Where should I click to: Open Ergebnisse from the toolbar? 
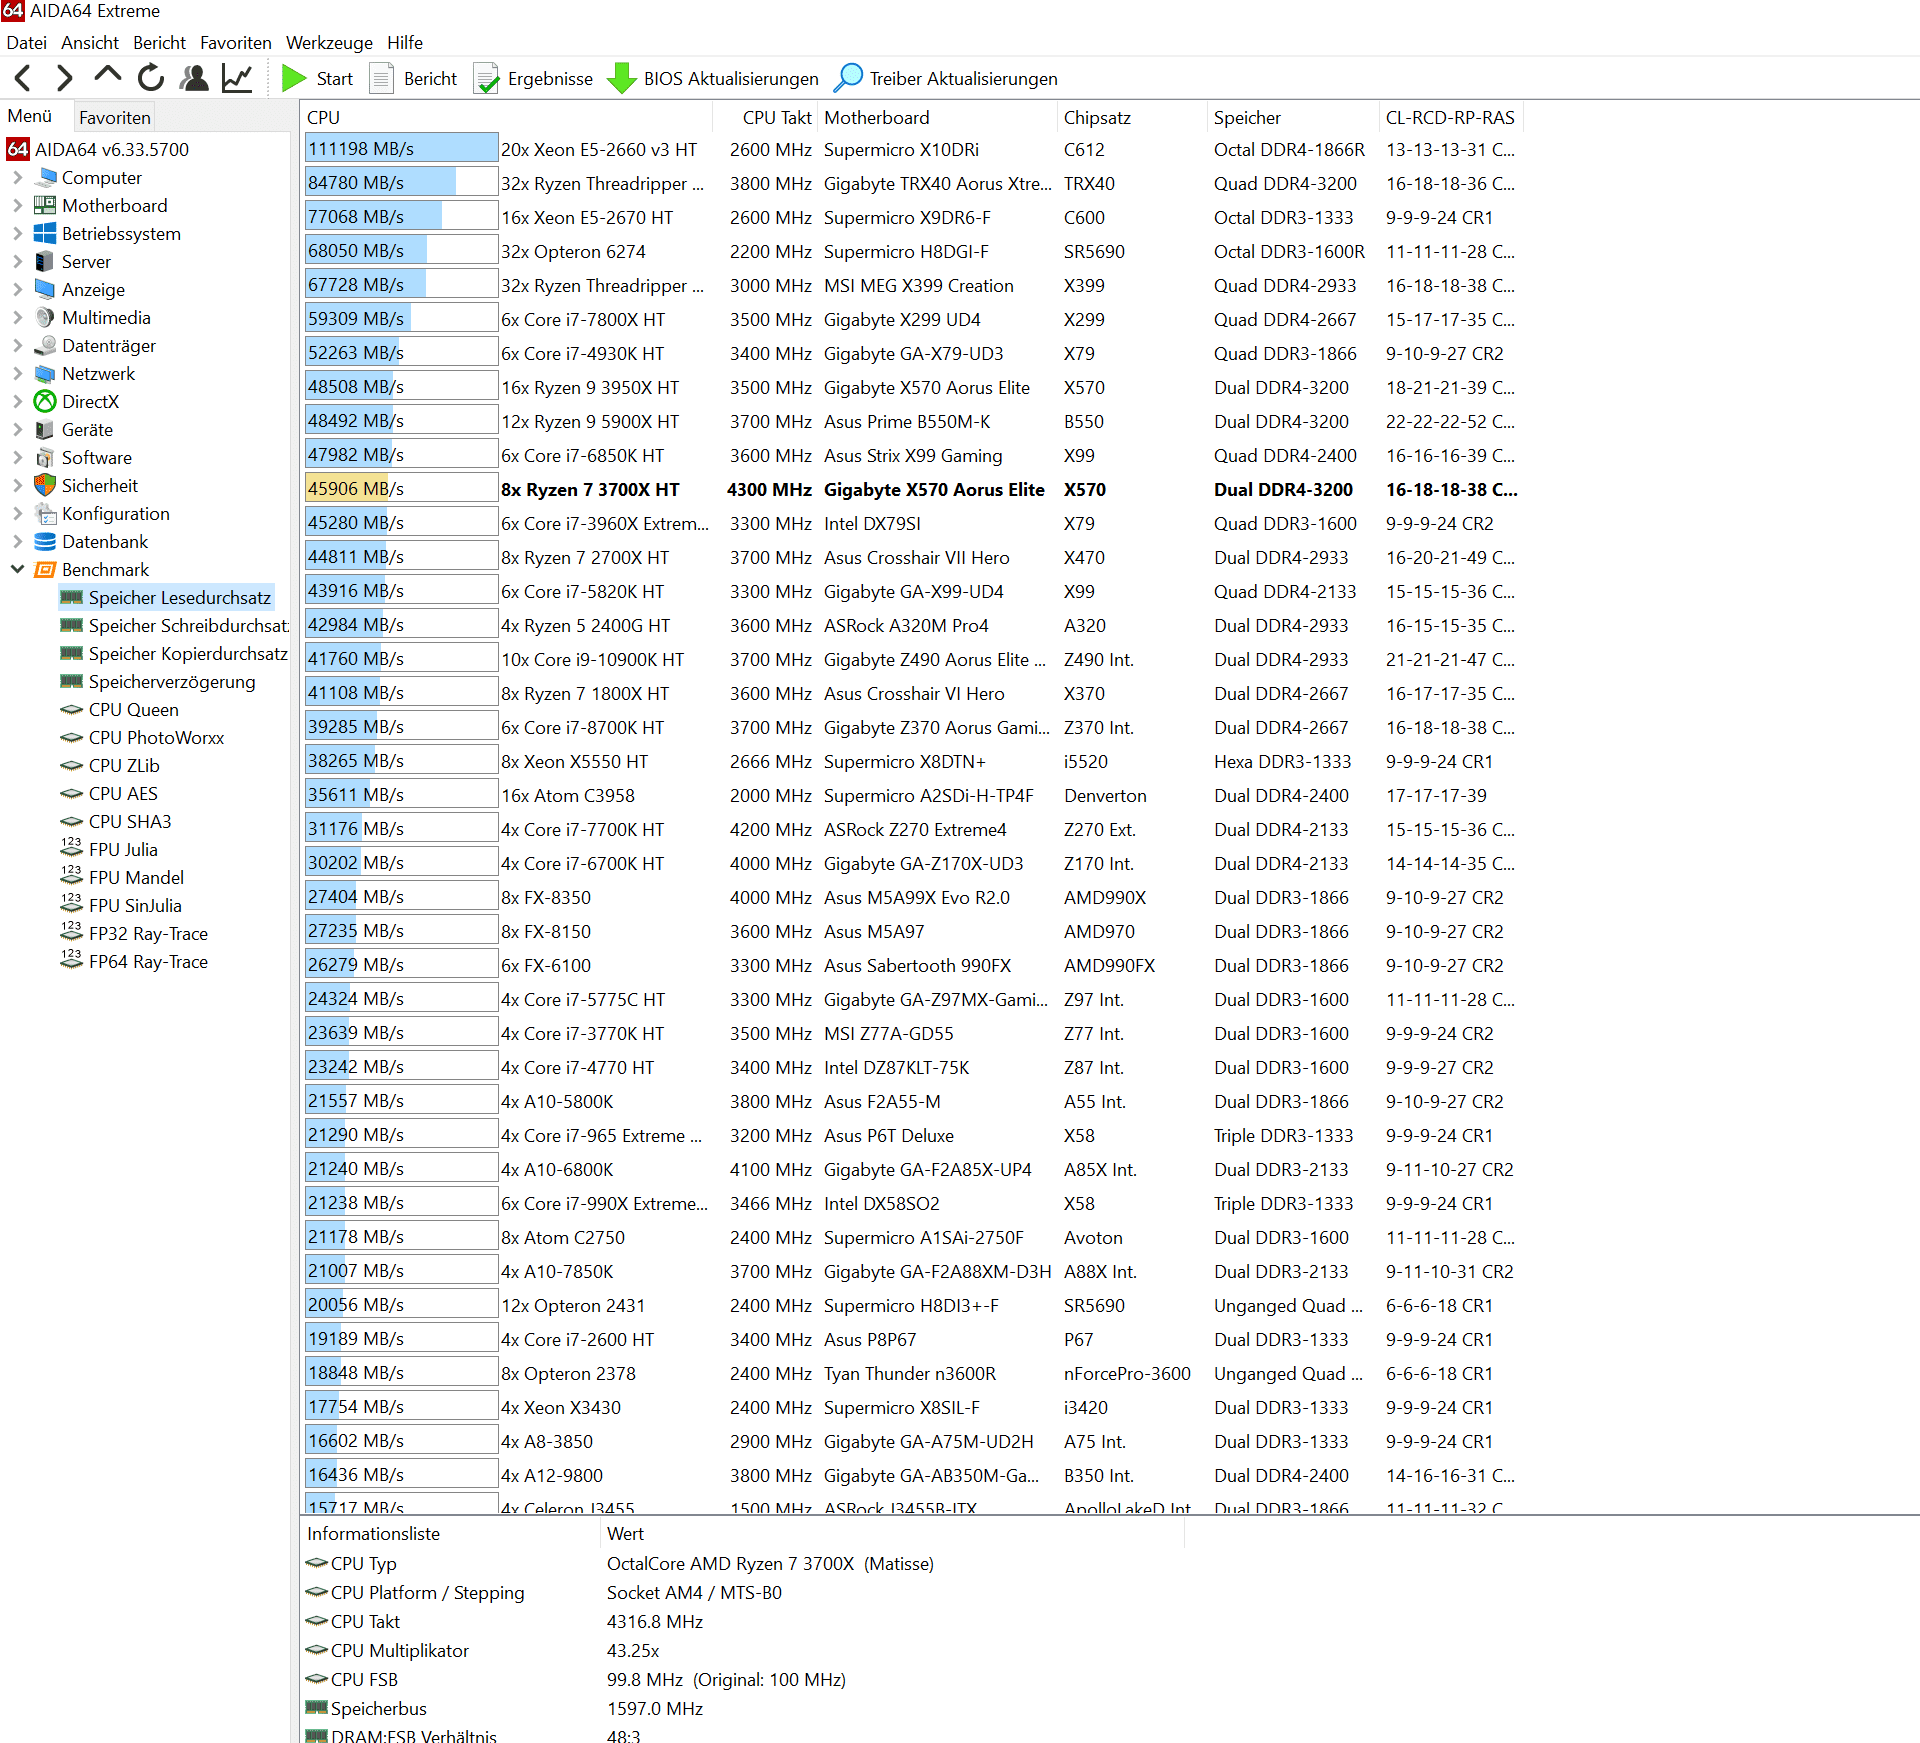point(533,78)
